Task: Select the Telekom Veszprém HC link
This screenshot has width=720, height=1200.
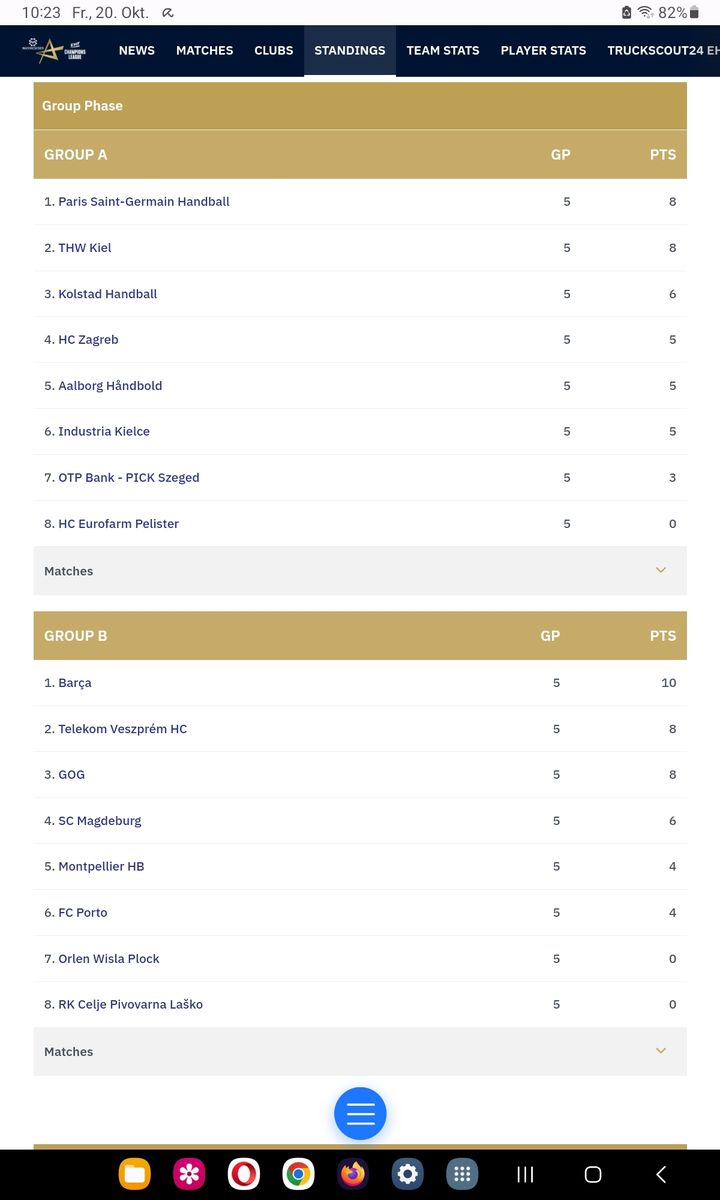Action: point(122,729)
